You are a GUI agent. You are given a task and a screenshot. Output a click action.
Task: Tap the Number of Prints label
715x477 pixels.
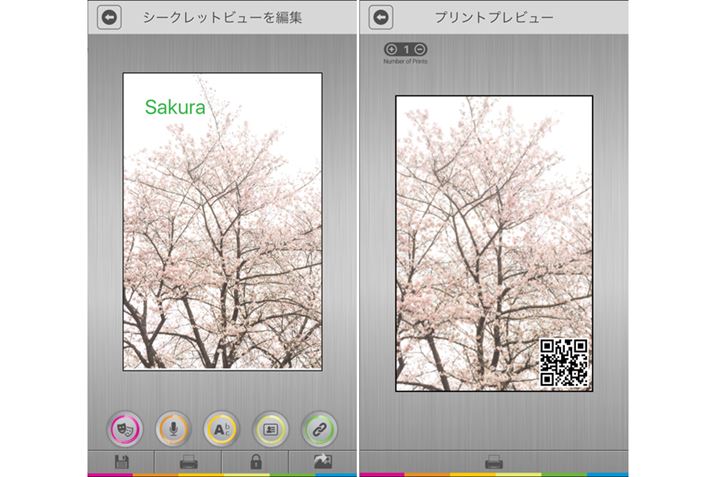405,61
